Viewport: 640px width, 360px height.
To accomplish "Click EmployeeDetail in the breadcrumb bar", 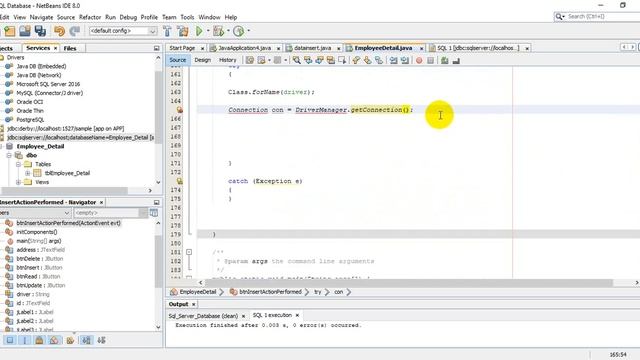I will coord(198,292).
